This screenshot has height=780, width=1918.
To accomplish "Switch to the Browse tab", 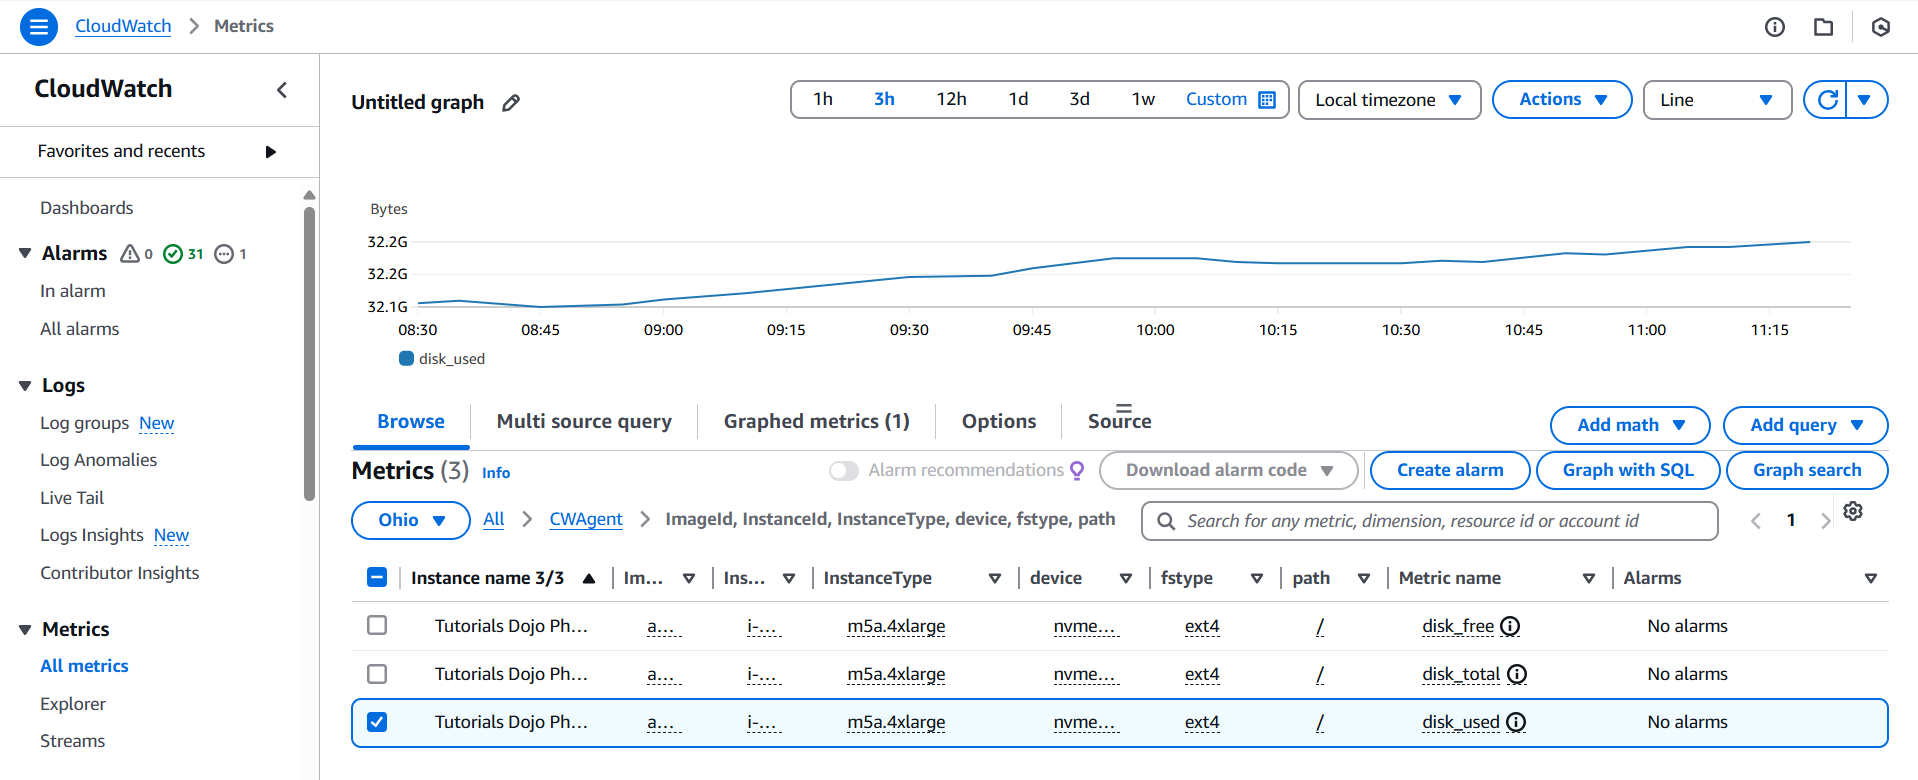I will [x=411, y=422].
